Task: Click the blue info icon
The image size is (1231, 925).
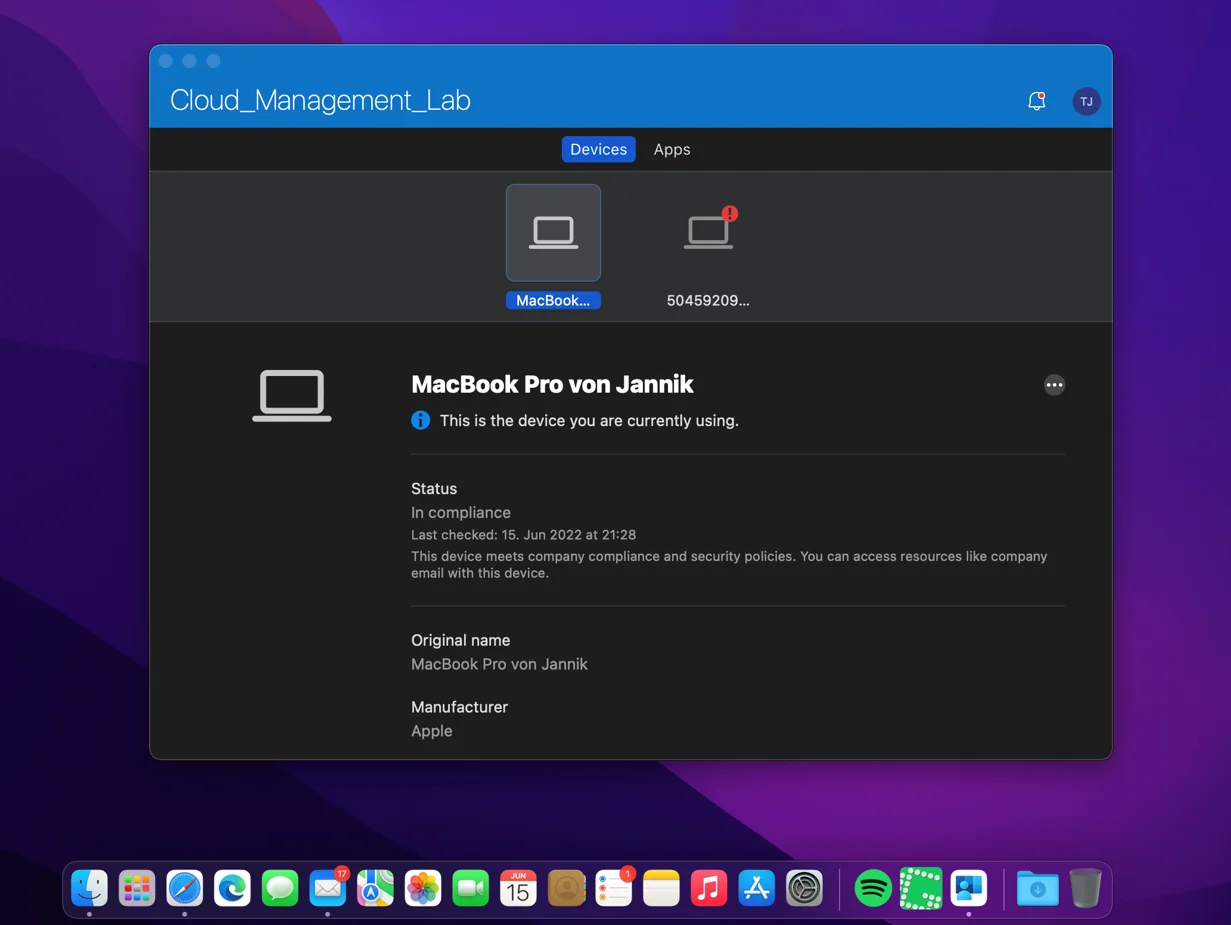Action: [421, 420]
